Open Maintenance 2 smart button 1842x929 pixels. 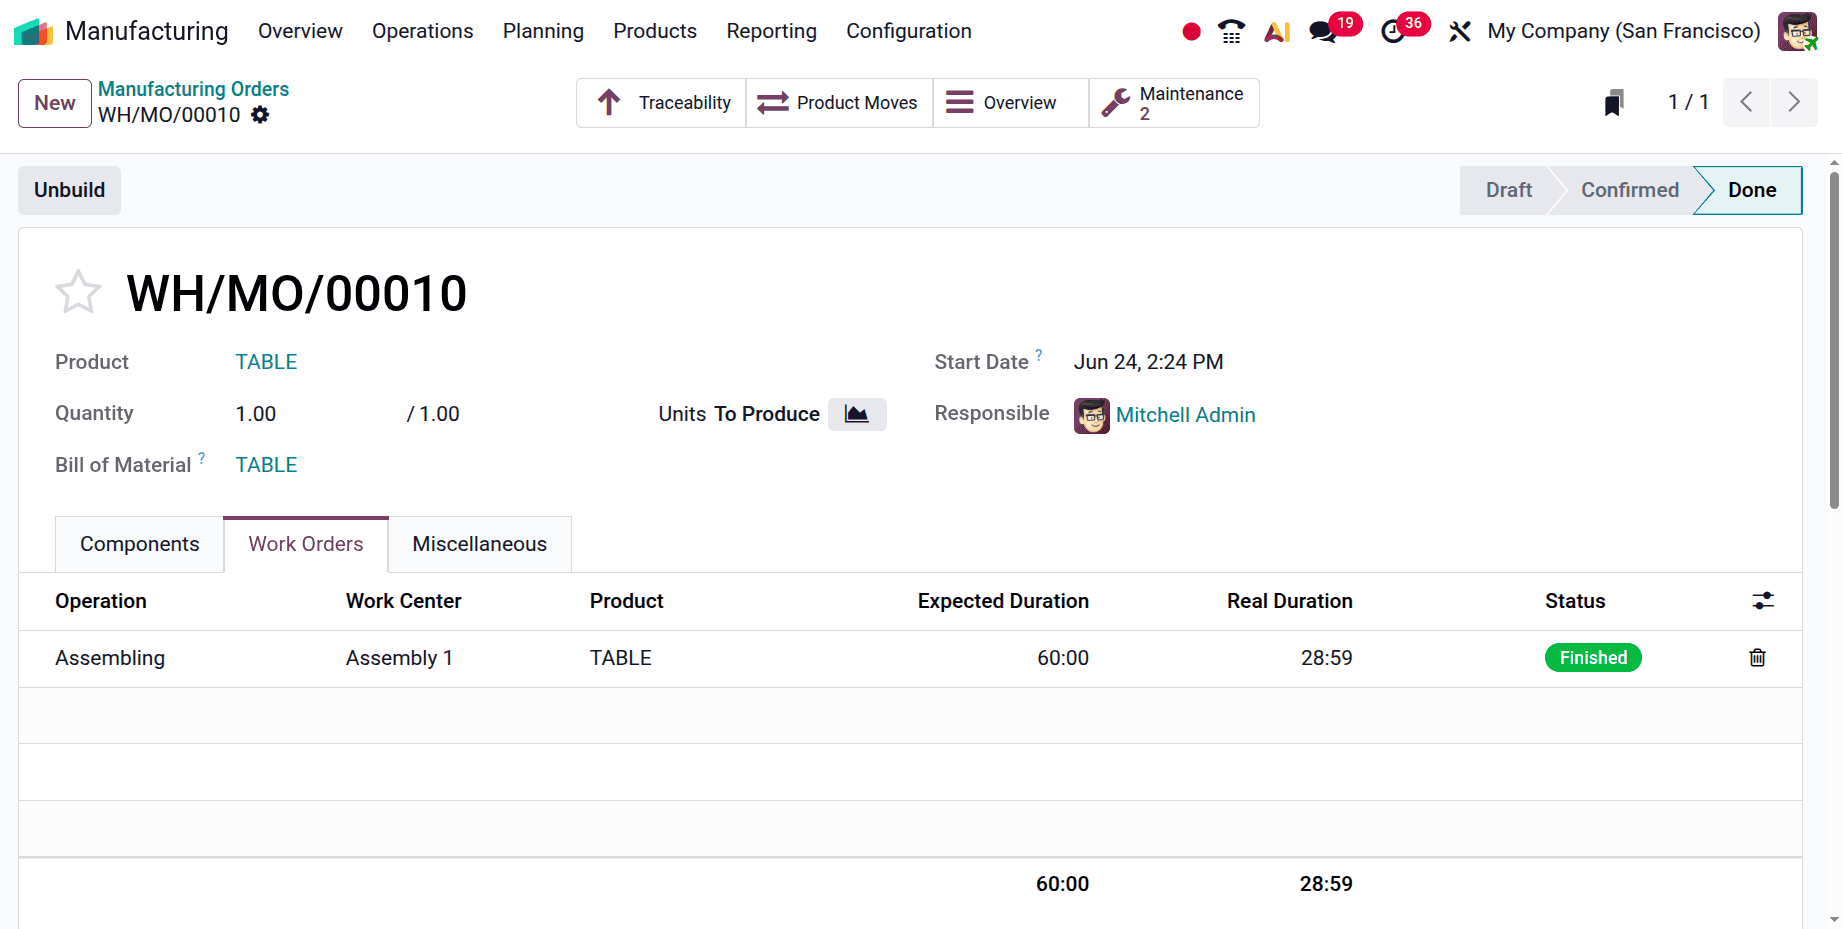(1174, 103)
